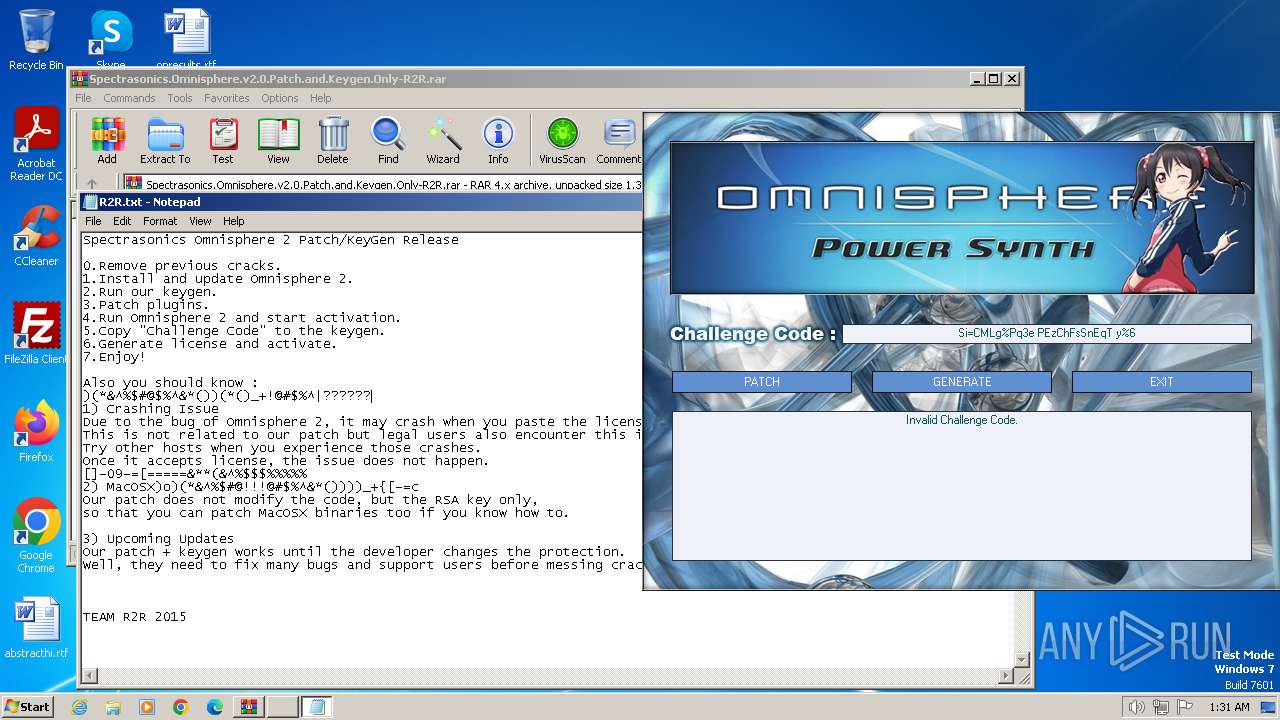Click the Start button
This screenshot has width=1280, height=720.
pos(27,707)
